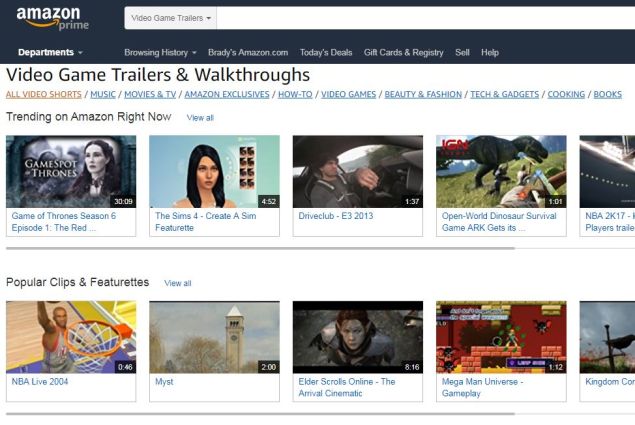Open Elder Scrolls Online - The Arrival Cinematic title
The height and width of the screenshot is (425, 635).
click(347, 387)
